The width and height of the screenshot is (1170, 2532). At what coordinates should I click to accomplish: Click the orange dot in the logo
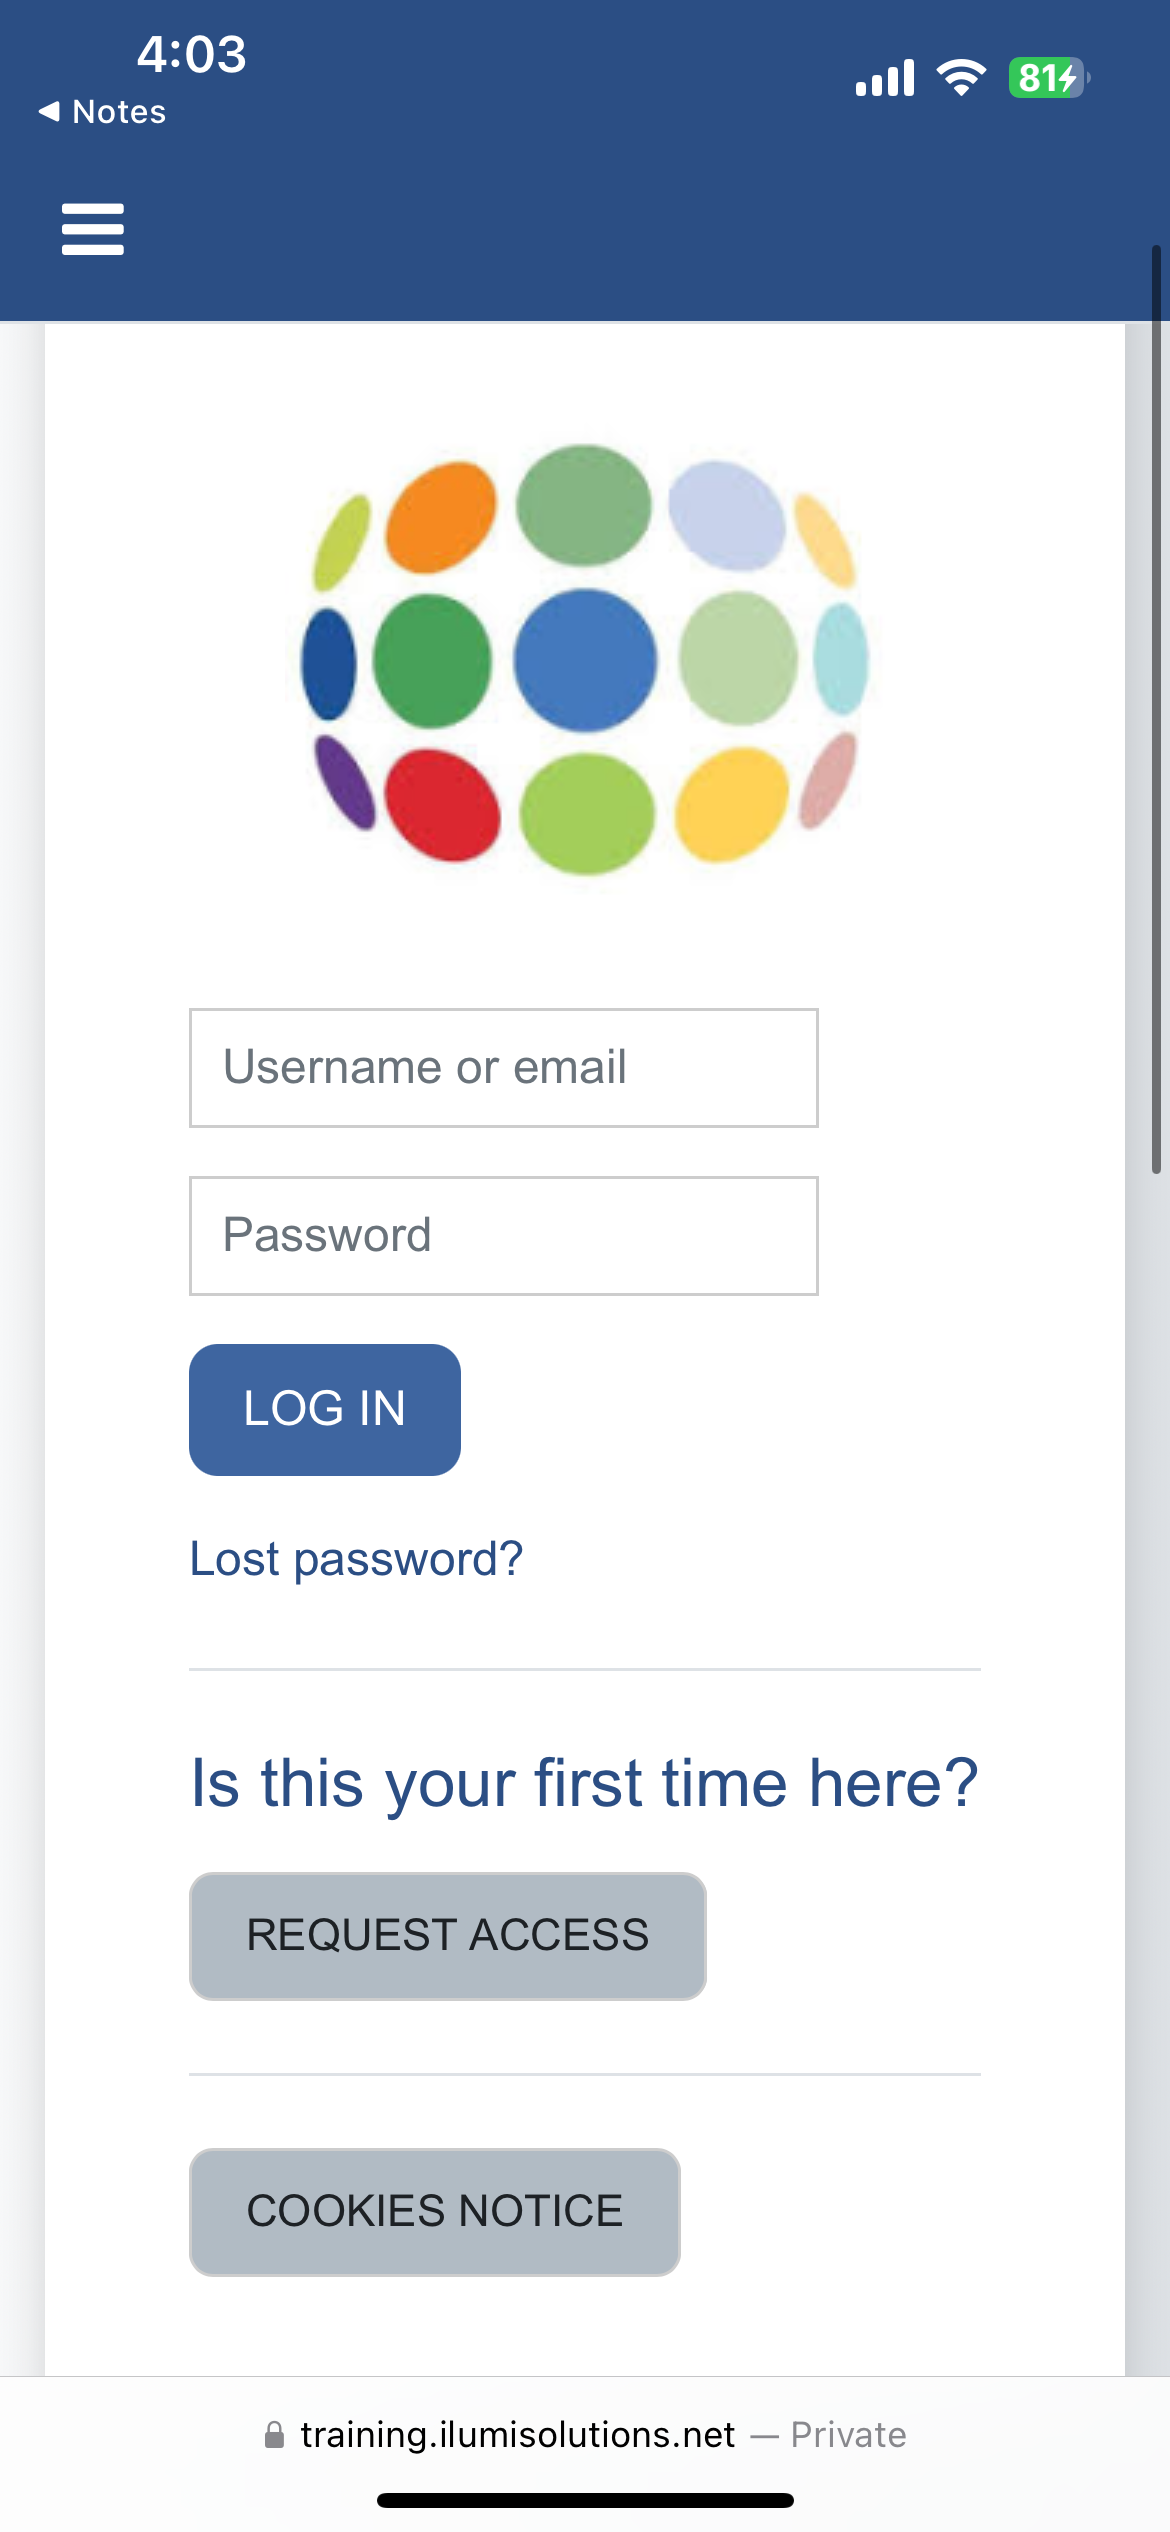(441, 517)
